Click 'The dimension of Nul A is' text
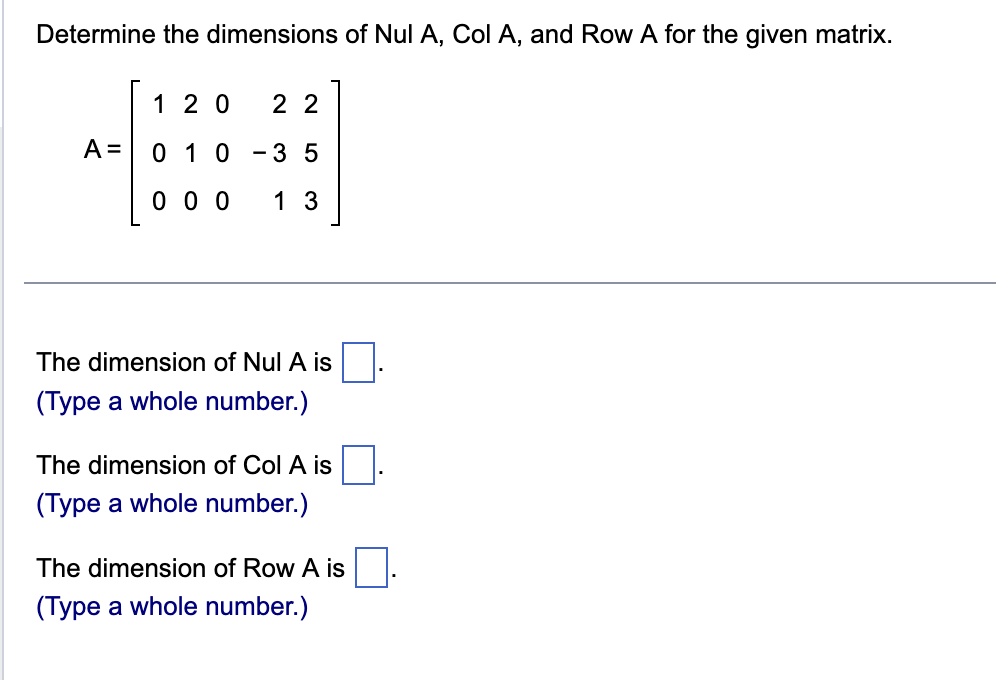The width and height of the screenshot is (996, 680). 185,362
